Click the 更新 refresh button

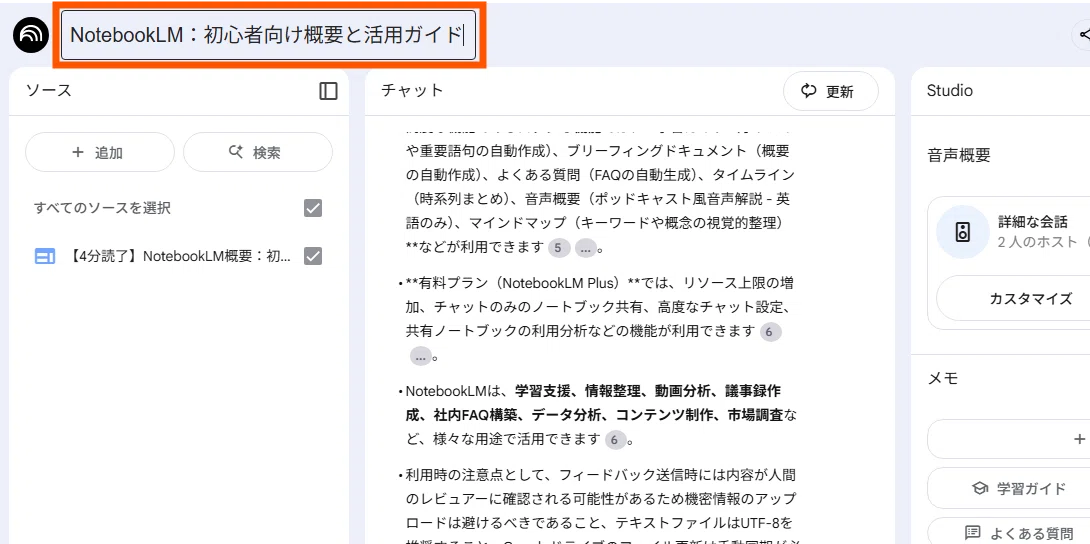click(831, 91)
